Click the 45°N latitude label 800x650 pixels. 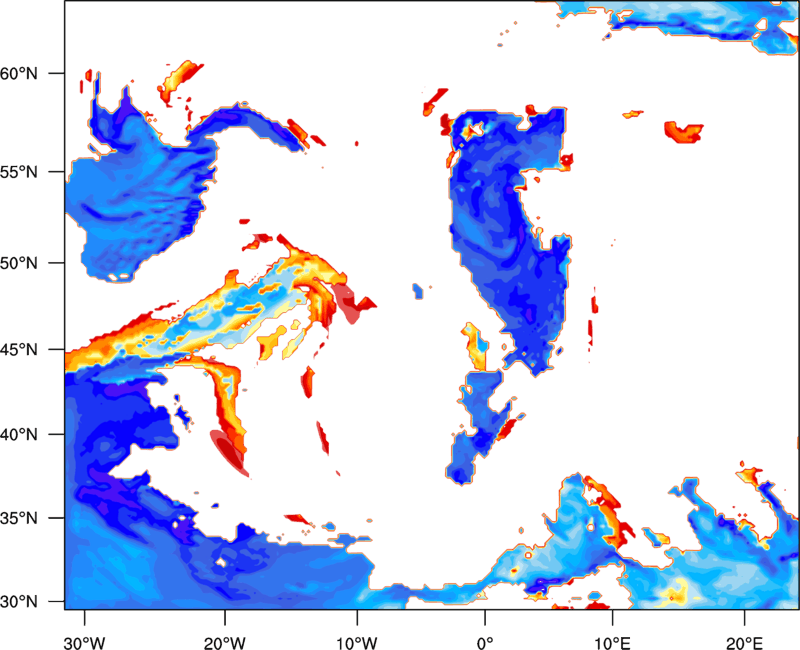(19, 350)
